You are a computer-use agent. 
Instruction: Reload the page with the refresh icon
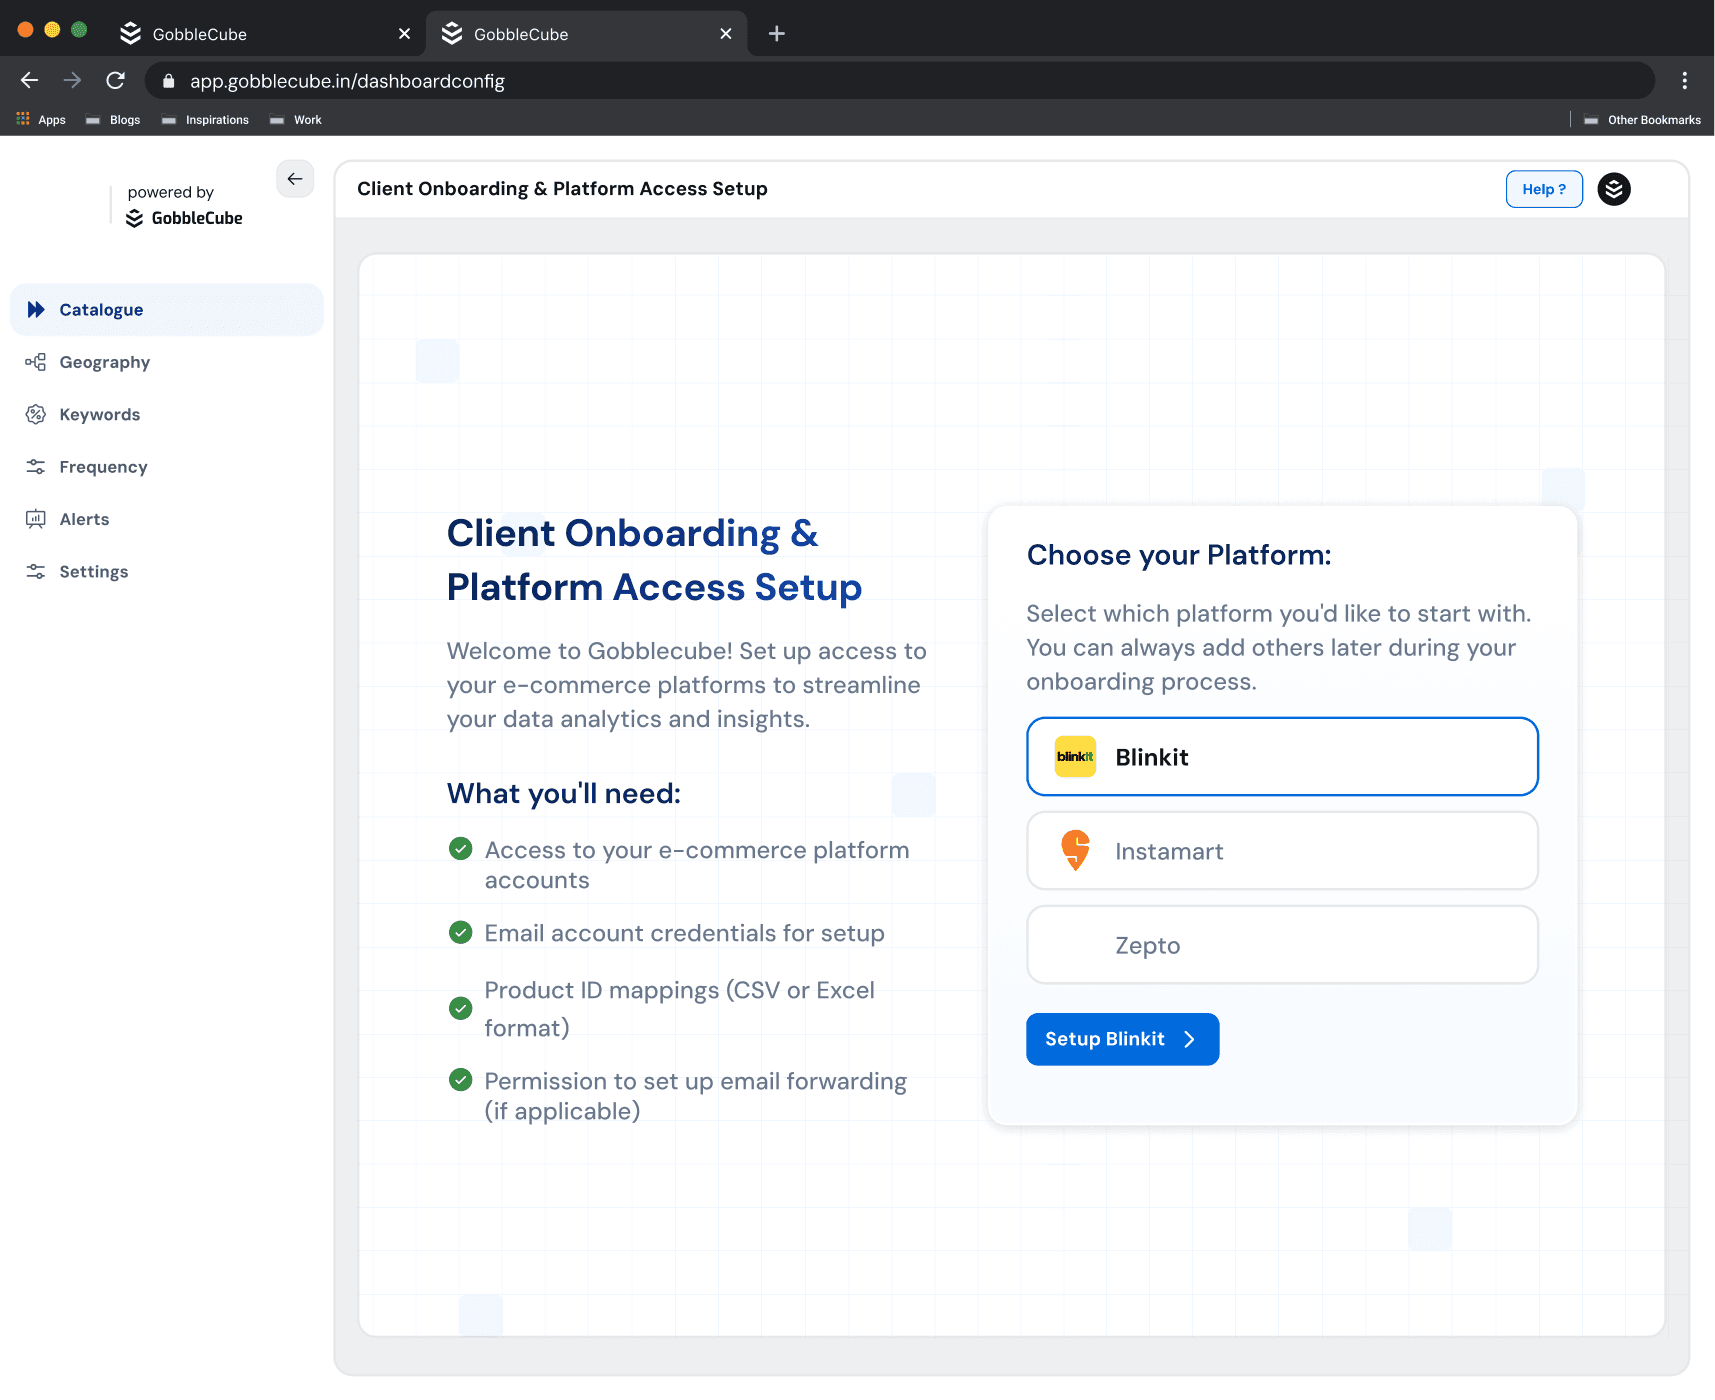pos(116,81)
